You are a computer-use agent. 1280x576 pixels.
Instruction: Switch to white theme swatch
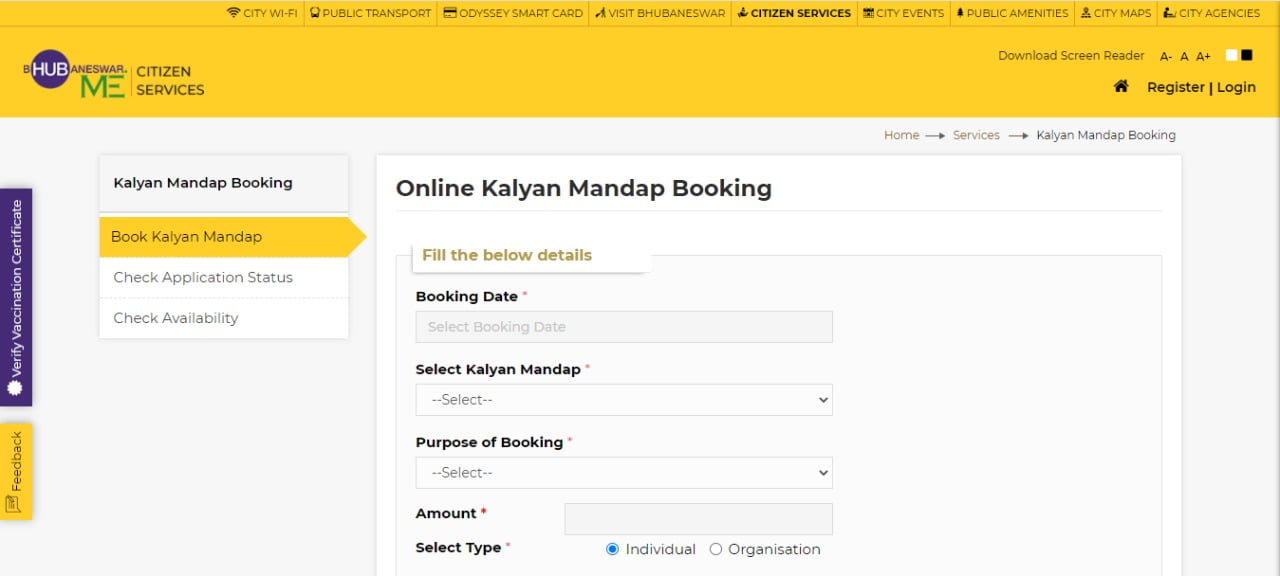click(x=1231, y=55)
